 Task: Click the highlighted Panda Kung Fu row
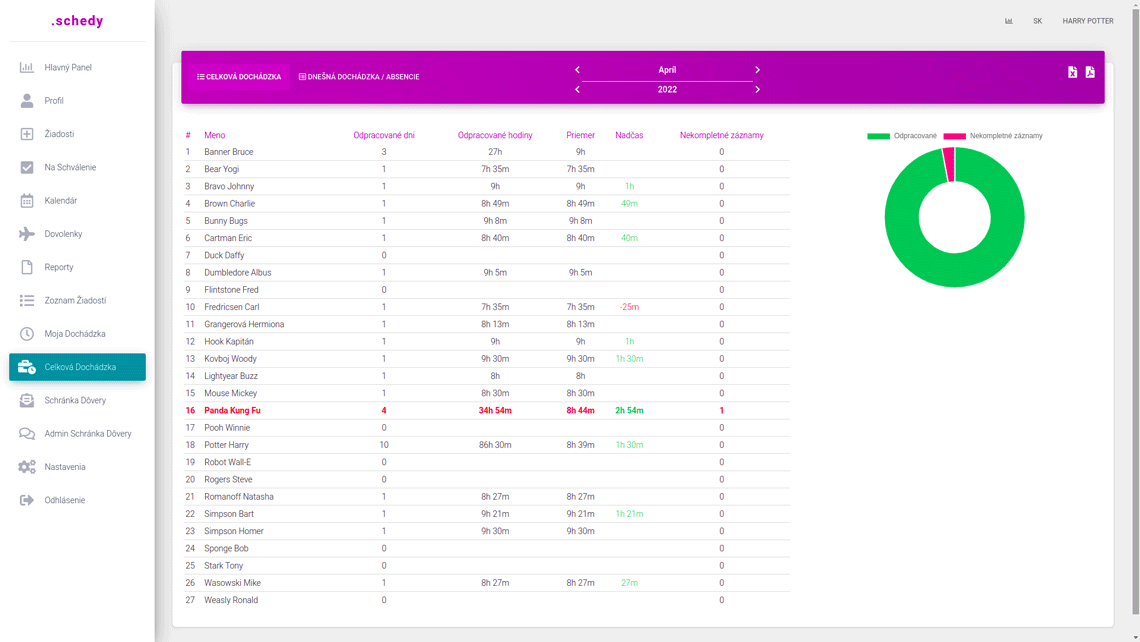coord(232,411)
